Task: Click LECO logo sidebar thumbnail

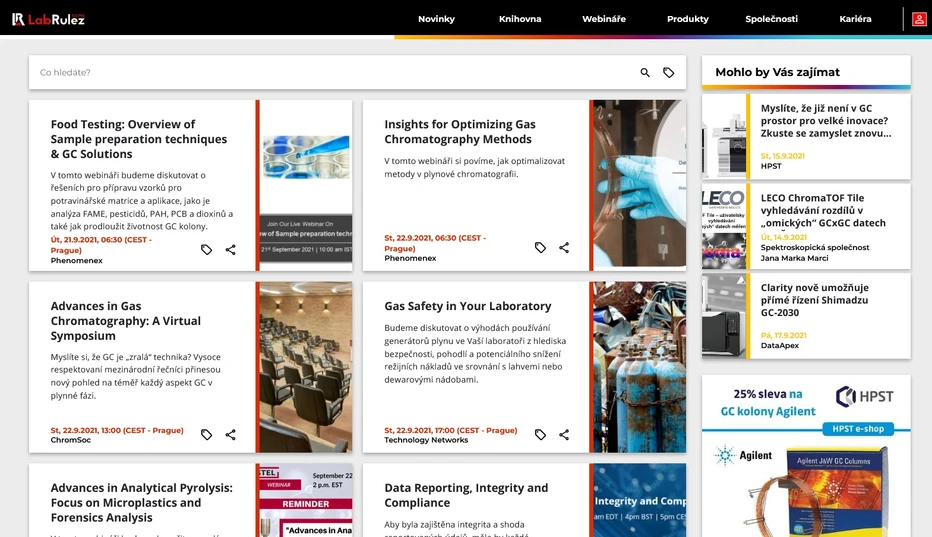Action: point(724,226)
